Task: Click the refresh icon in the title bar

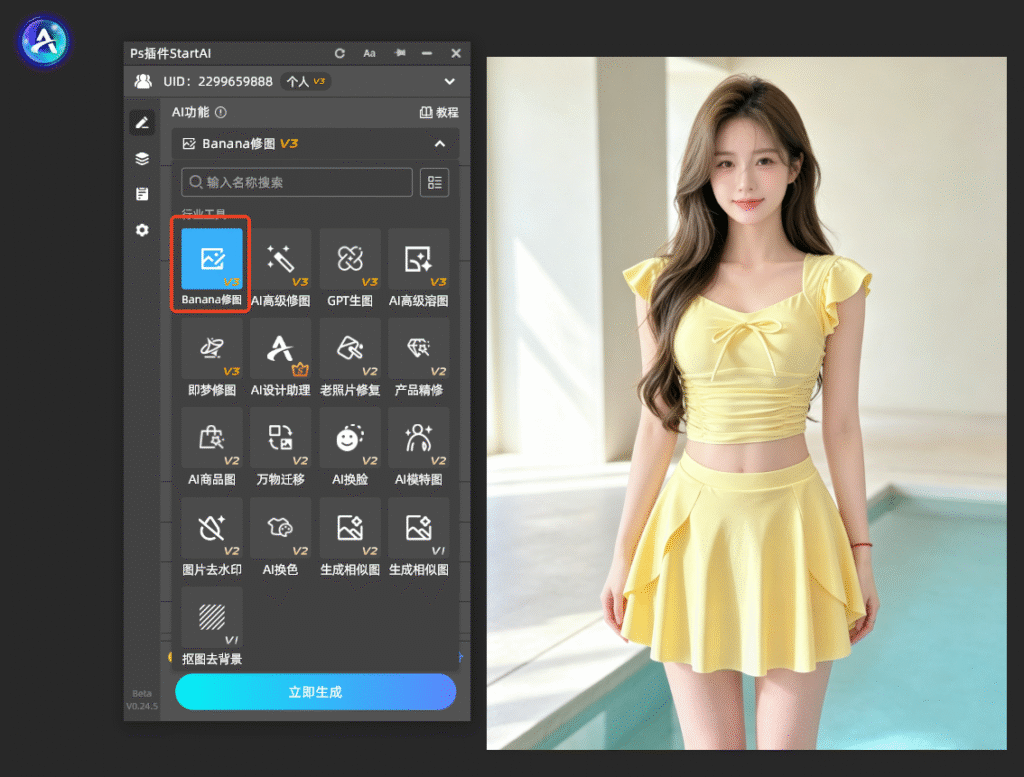Action: click(340, 53)
